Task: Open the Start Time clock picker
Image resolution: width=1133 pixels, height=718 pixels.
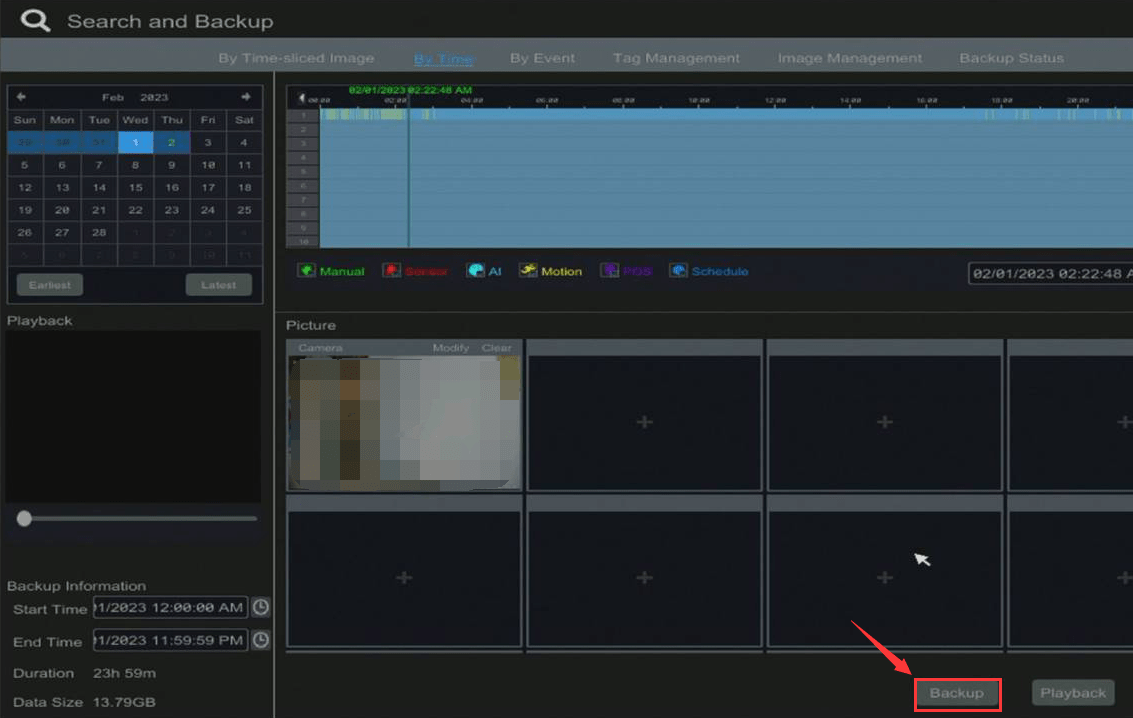Action: (x=261, y=608)
